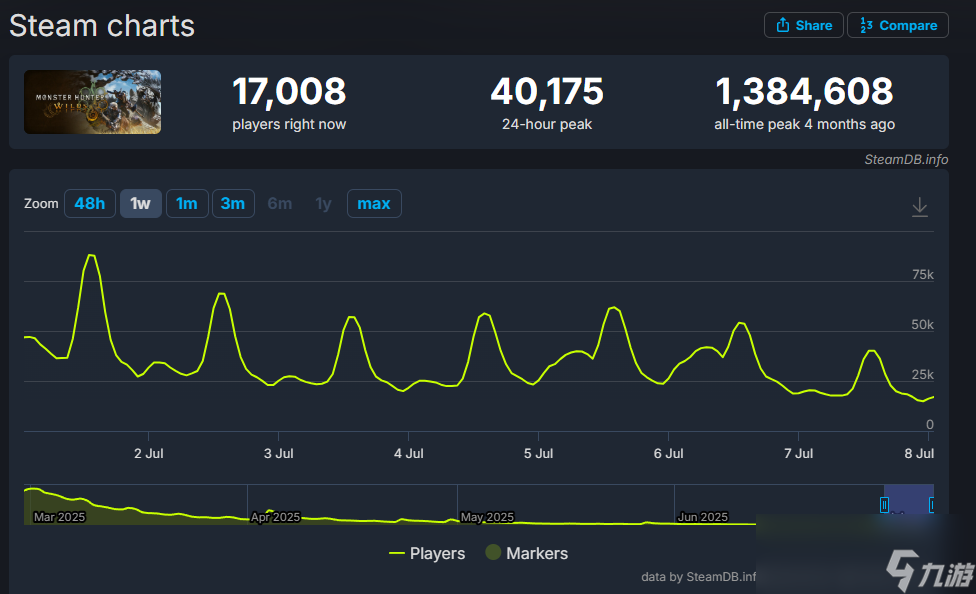Choose the 6m zoom option

pos(279,204)
